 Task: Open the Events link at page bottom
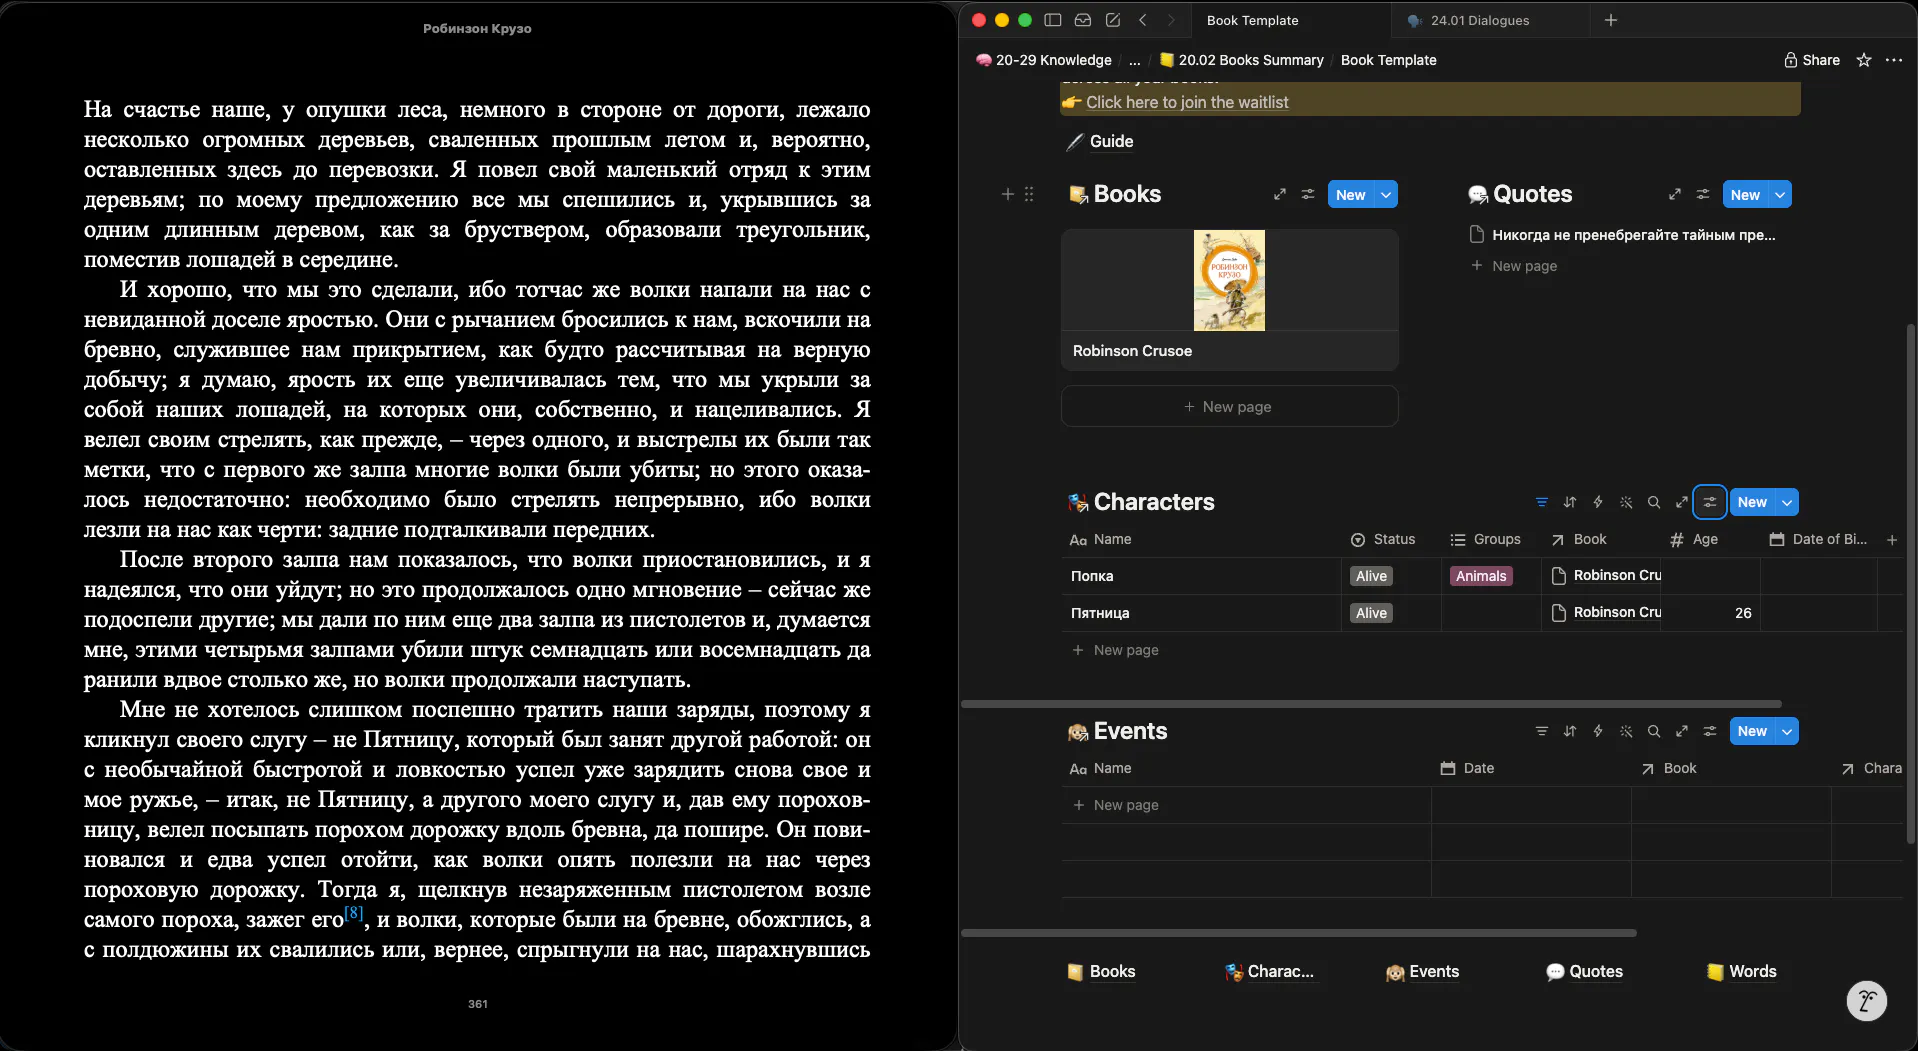click(x=1422, y=972)
